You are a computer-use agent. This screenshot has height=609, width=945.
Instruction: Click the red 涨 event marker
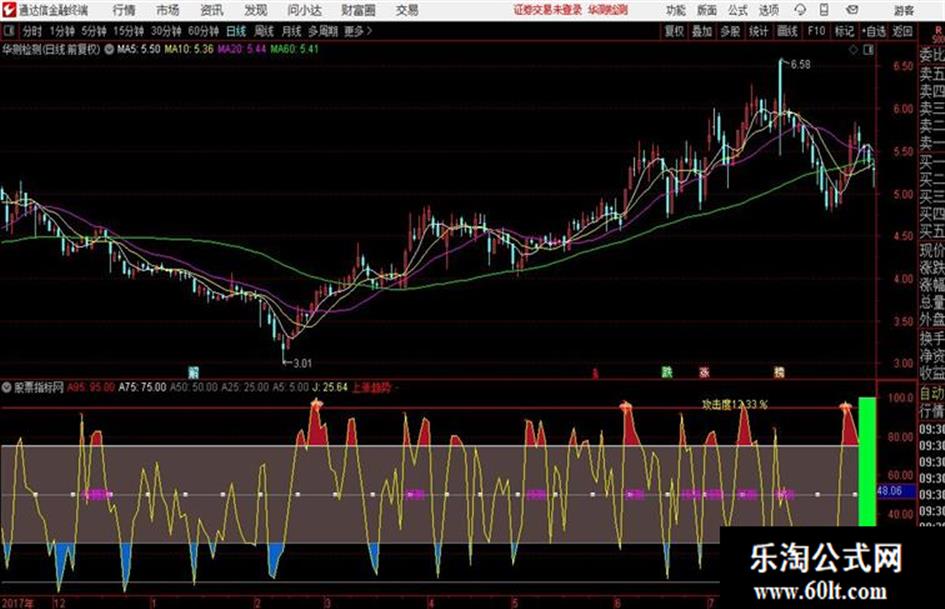[x=703, y=372]
